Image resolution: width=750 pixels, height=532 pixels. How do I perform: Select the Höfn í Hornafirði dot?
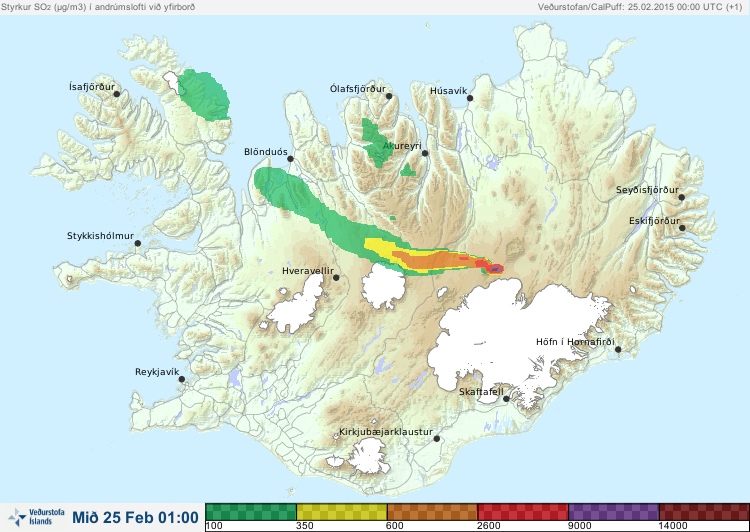[618, 349]
